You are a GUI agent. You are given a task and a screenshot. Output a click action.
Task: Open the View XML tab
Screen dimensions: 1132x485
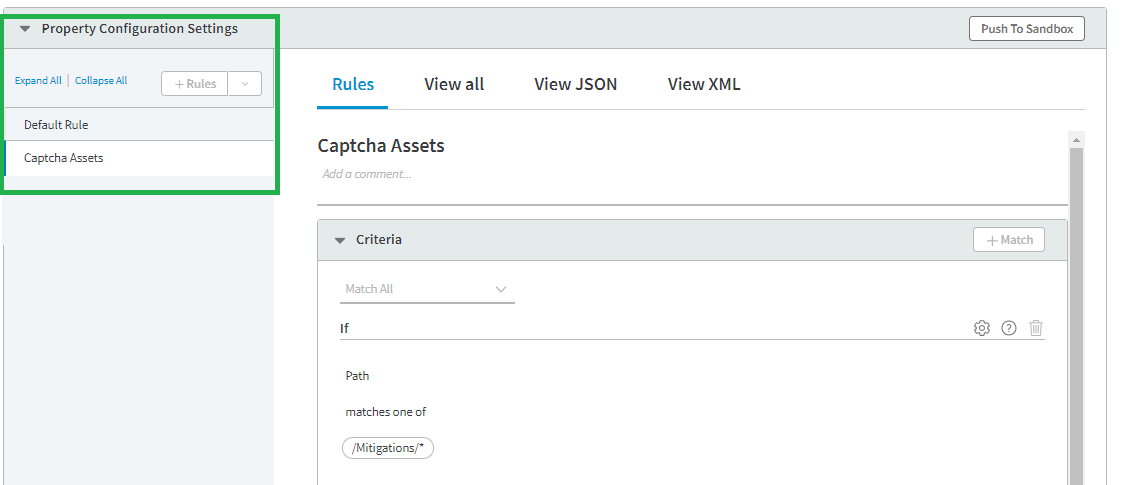[704, 84]
